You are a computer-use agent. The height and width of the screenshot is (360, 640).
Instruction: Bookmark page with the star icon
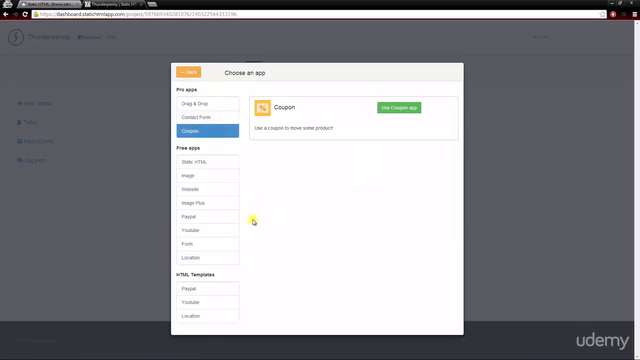click(x=602, y=14)
